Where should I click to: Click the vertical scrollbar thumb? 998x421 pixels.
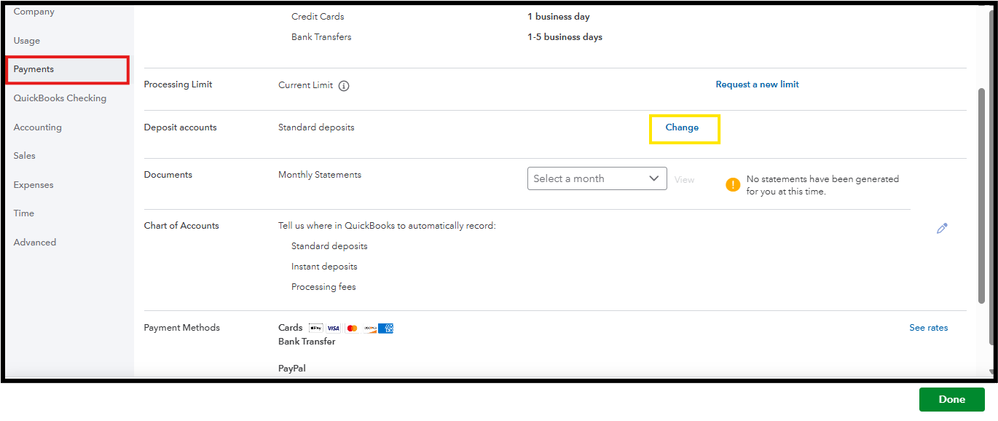point(981,195)
